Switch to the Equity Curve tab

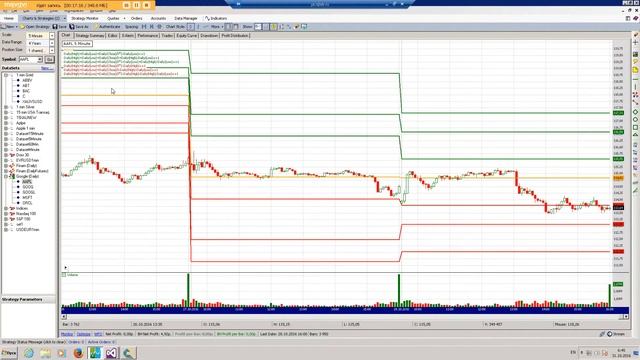(x=187, y=36)
